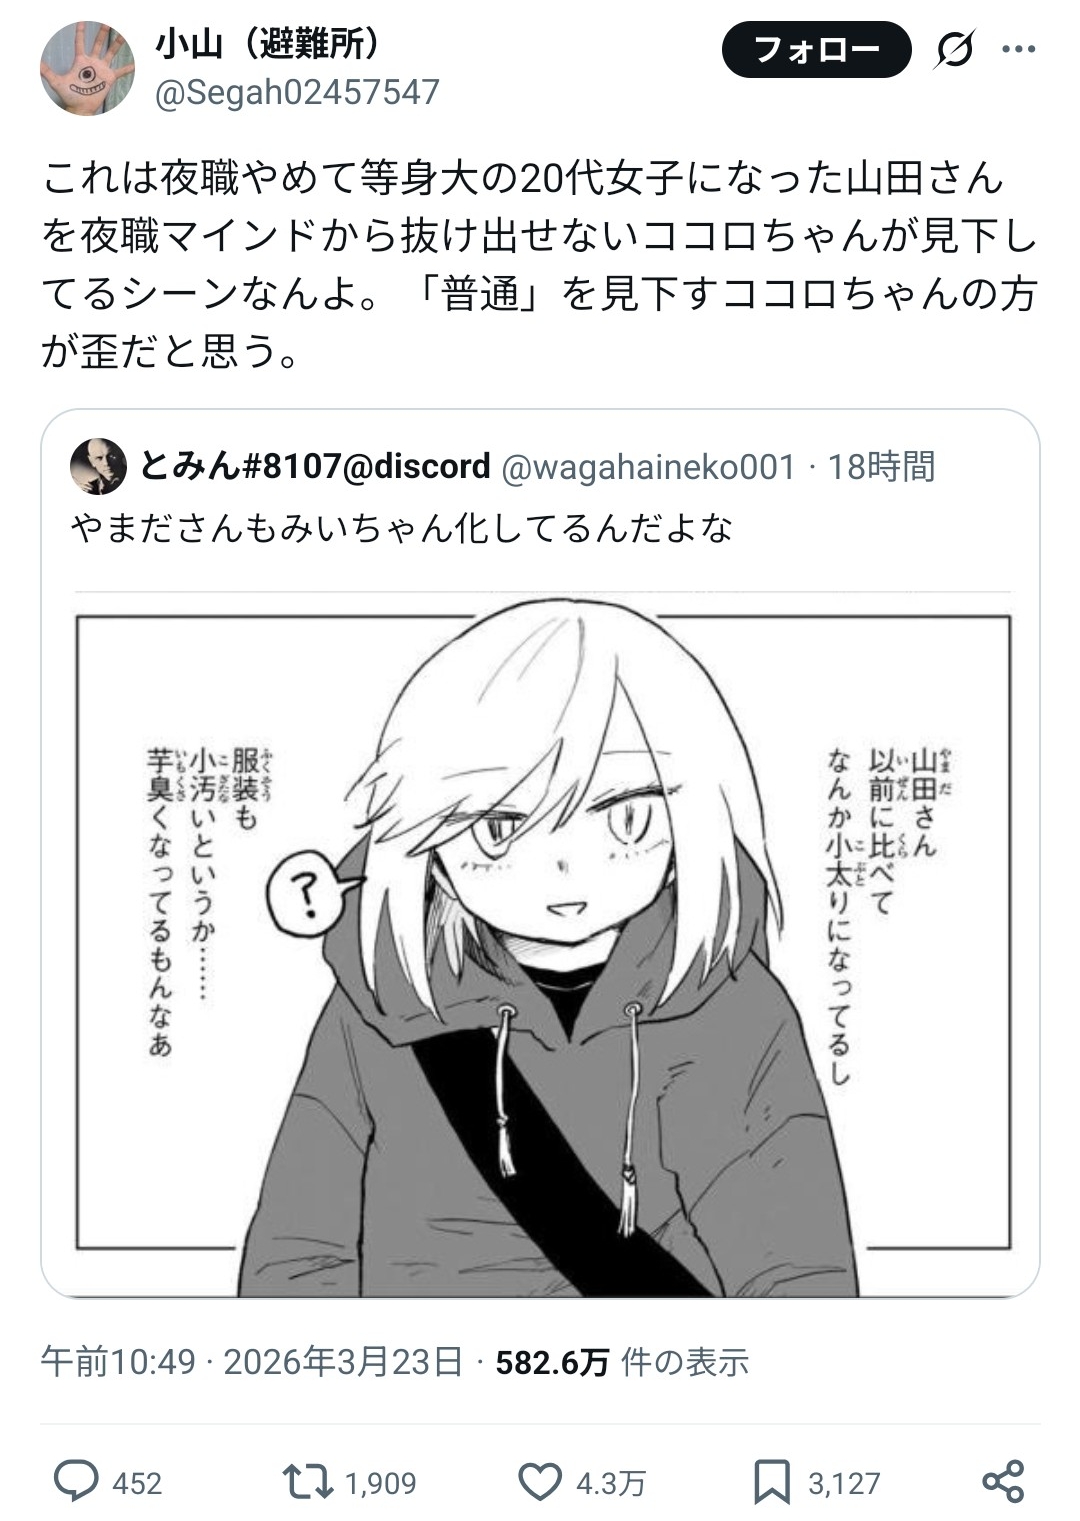Open the manga panel image
Viewport: 1080px width, 1521px height.
pyautogui.click(x=541, y=943)
